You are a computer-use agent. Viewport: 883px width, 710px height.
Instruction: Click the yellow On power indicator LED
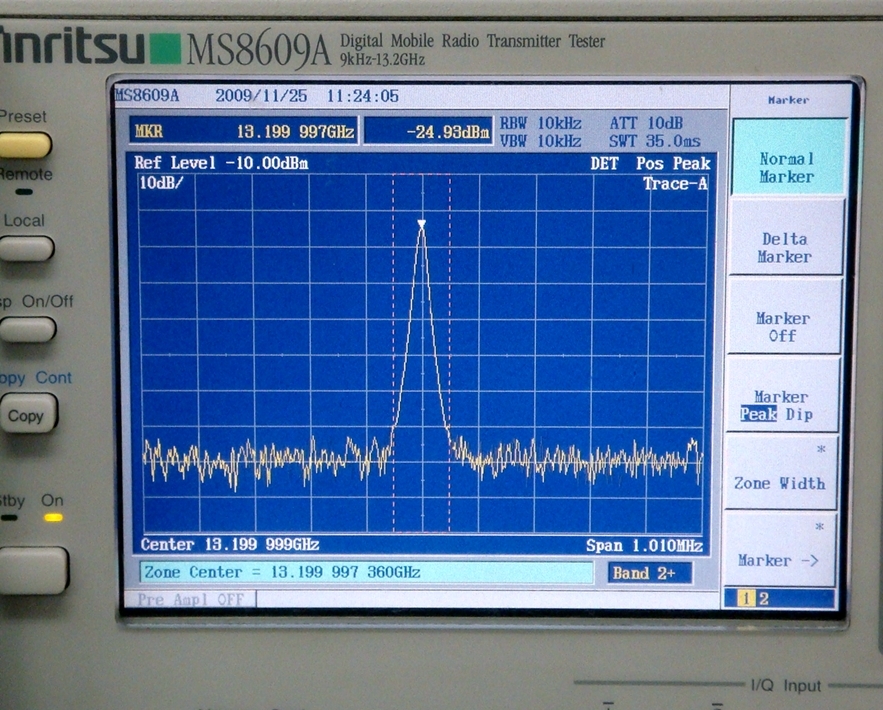[53, 517]
